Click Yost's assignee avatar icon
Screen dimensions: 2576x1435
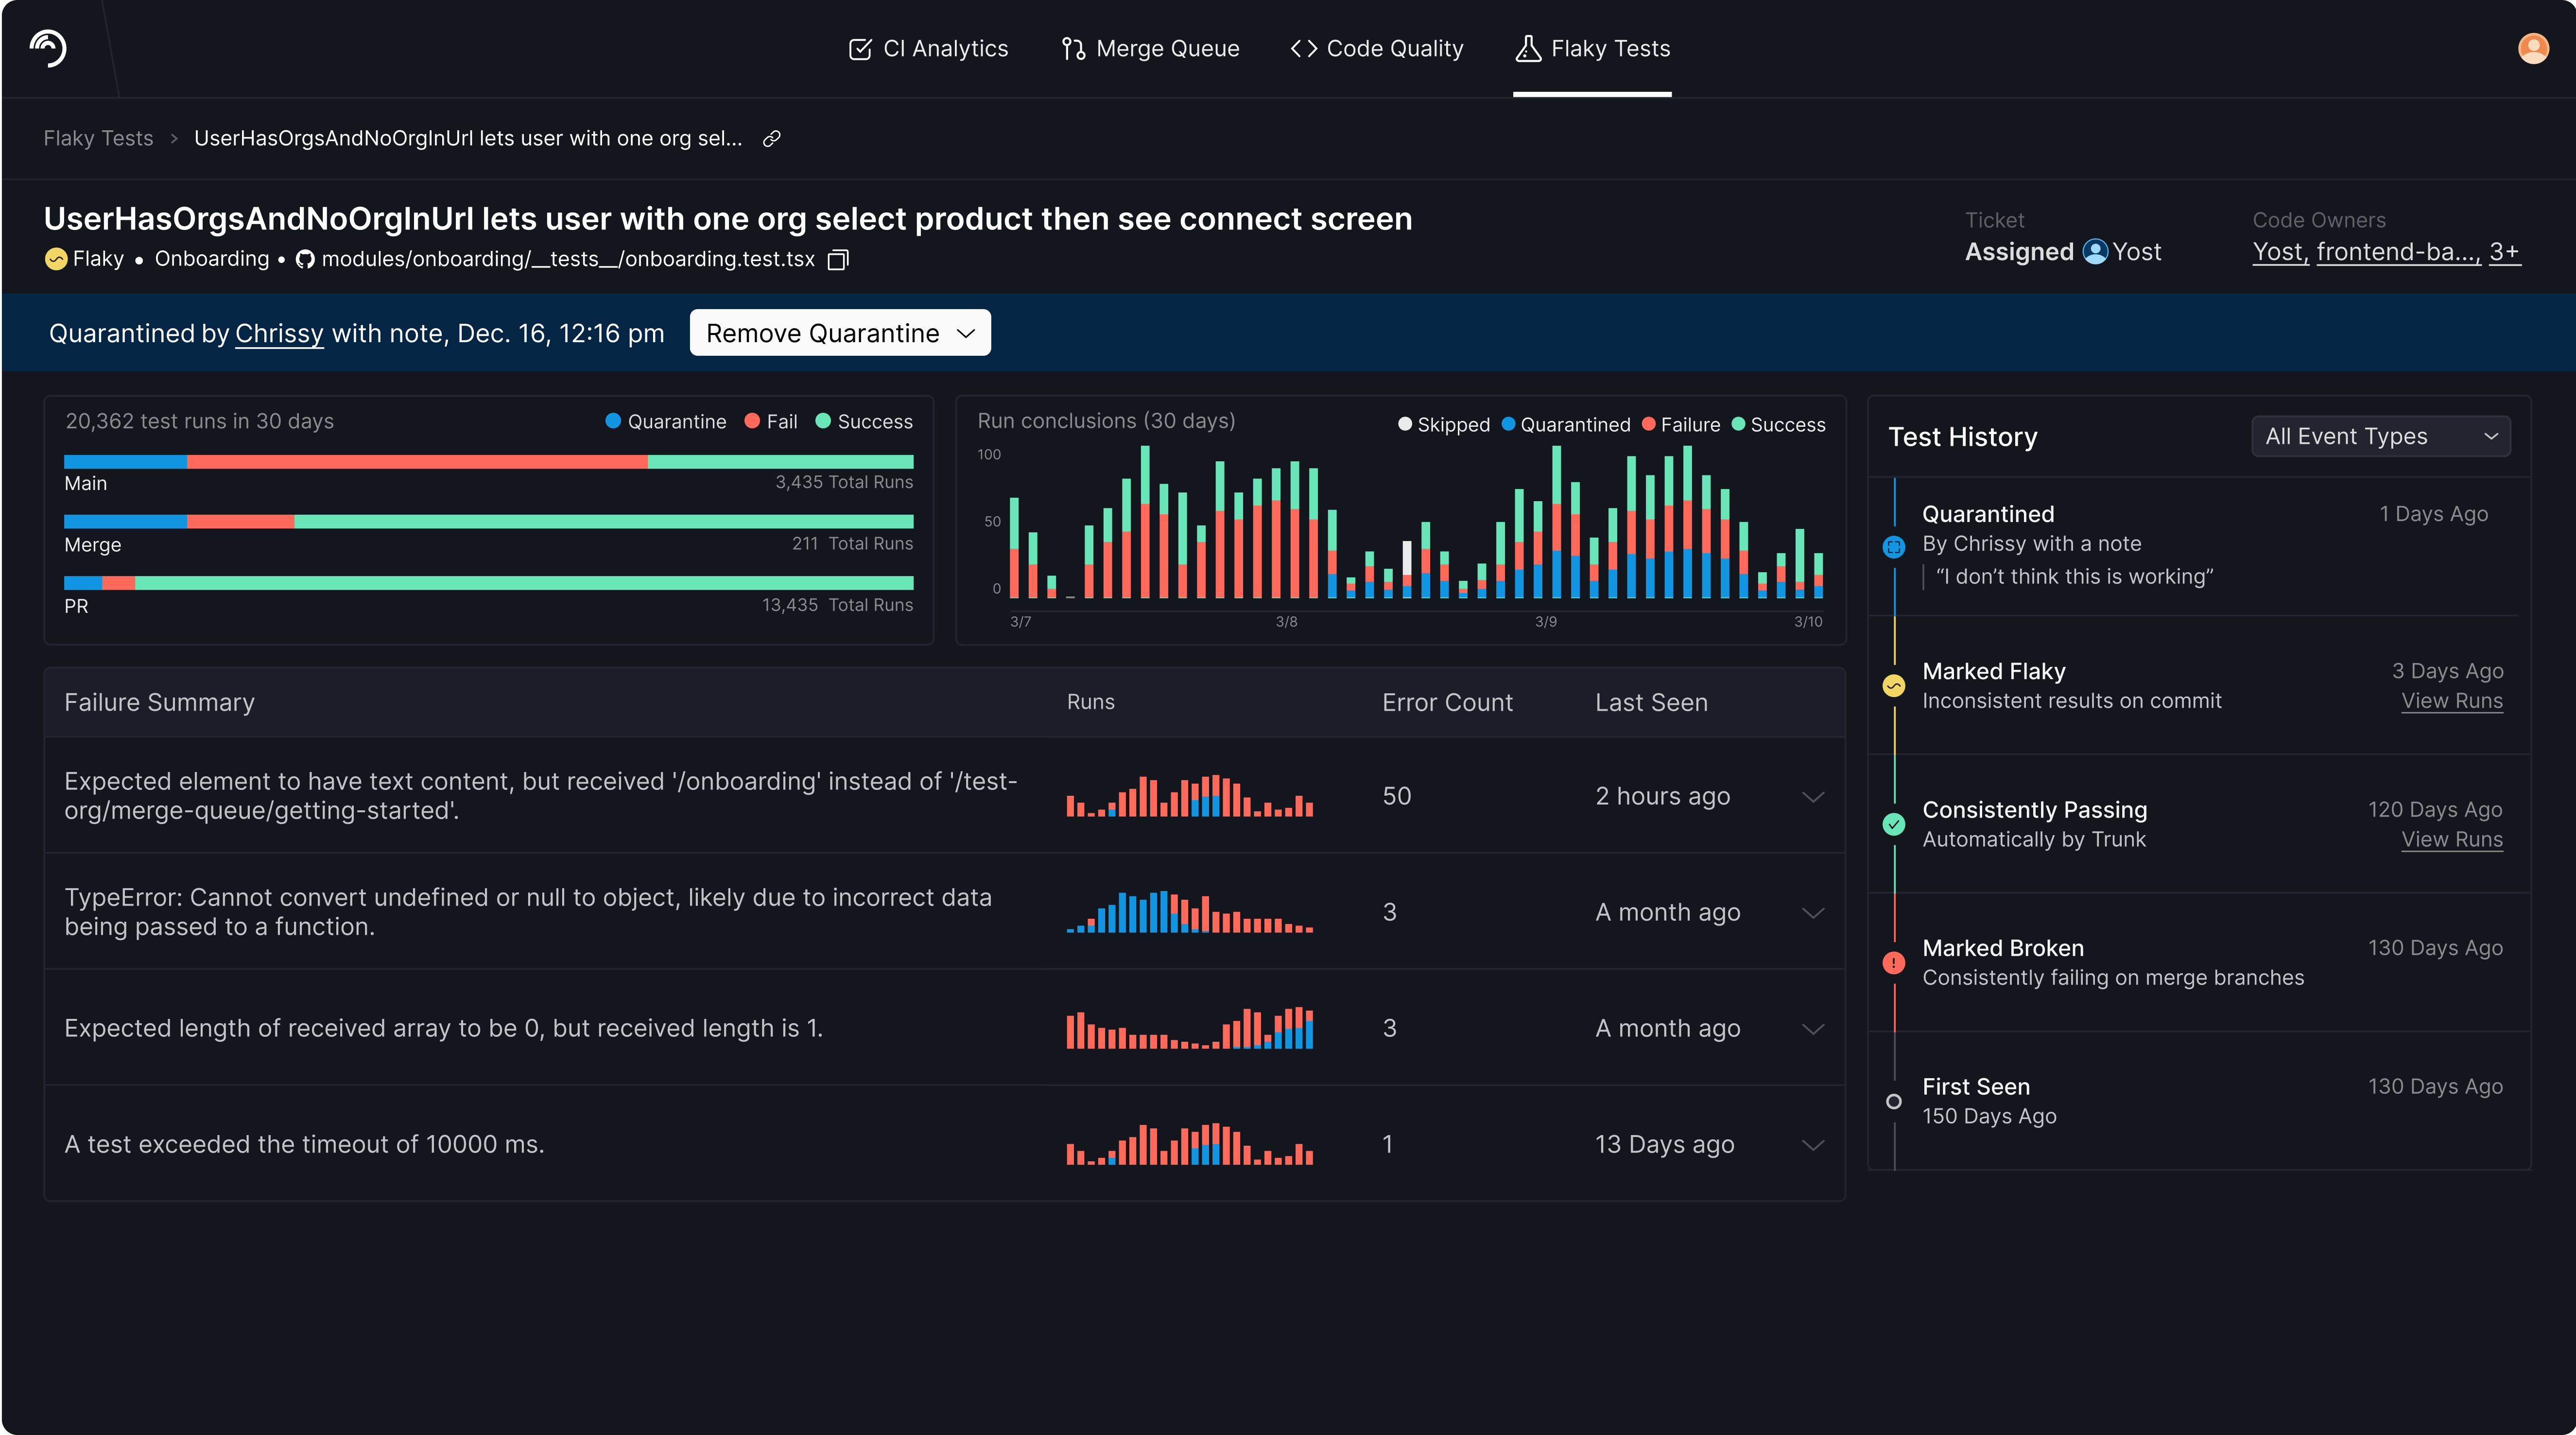[2095, 252]
